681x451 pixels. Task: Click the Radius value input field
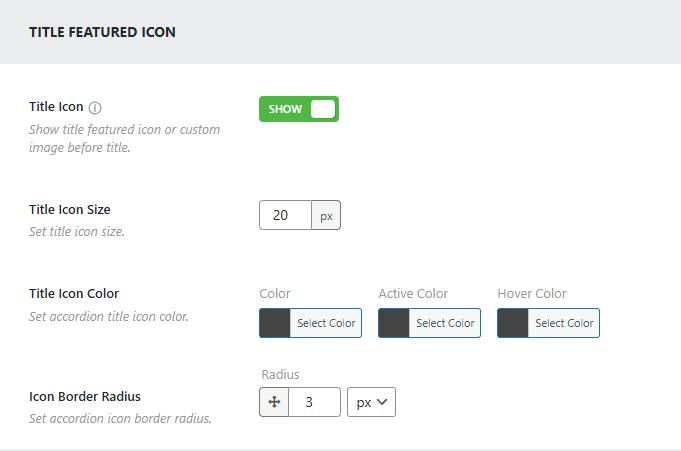pyautogui.click(x=314, y=402)
